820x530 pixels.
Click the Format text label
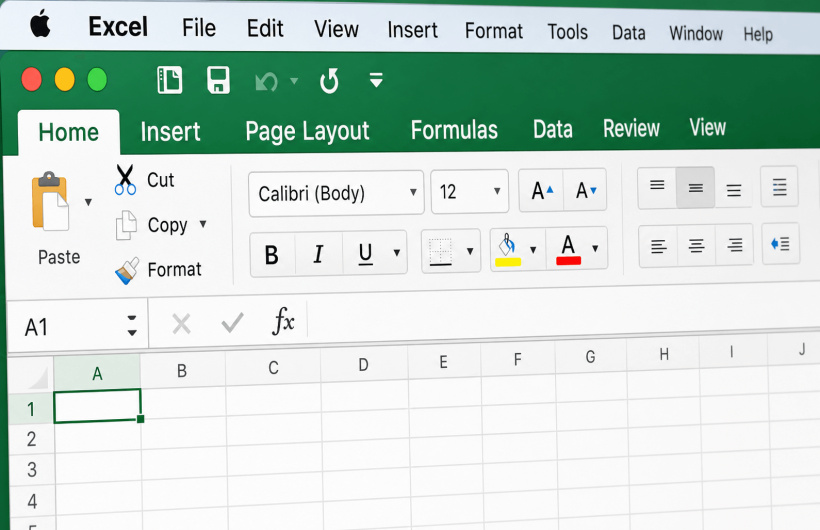[x=175, y=269]
